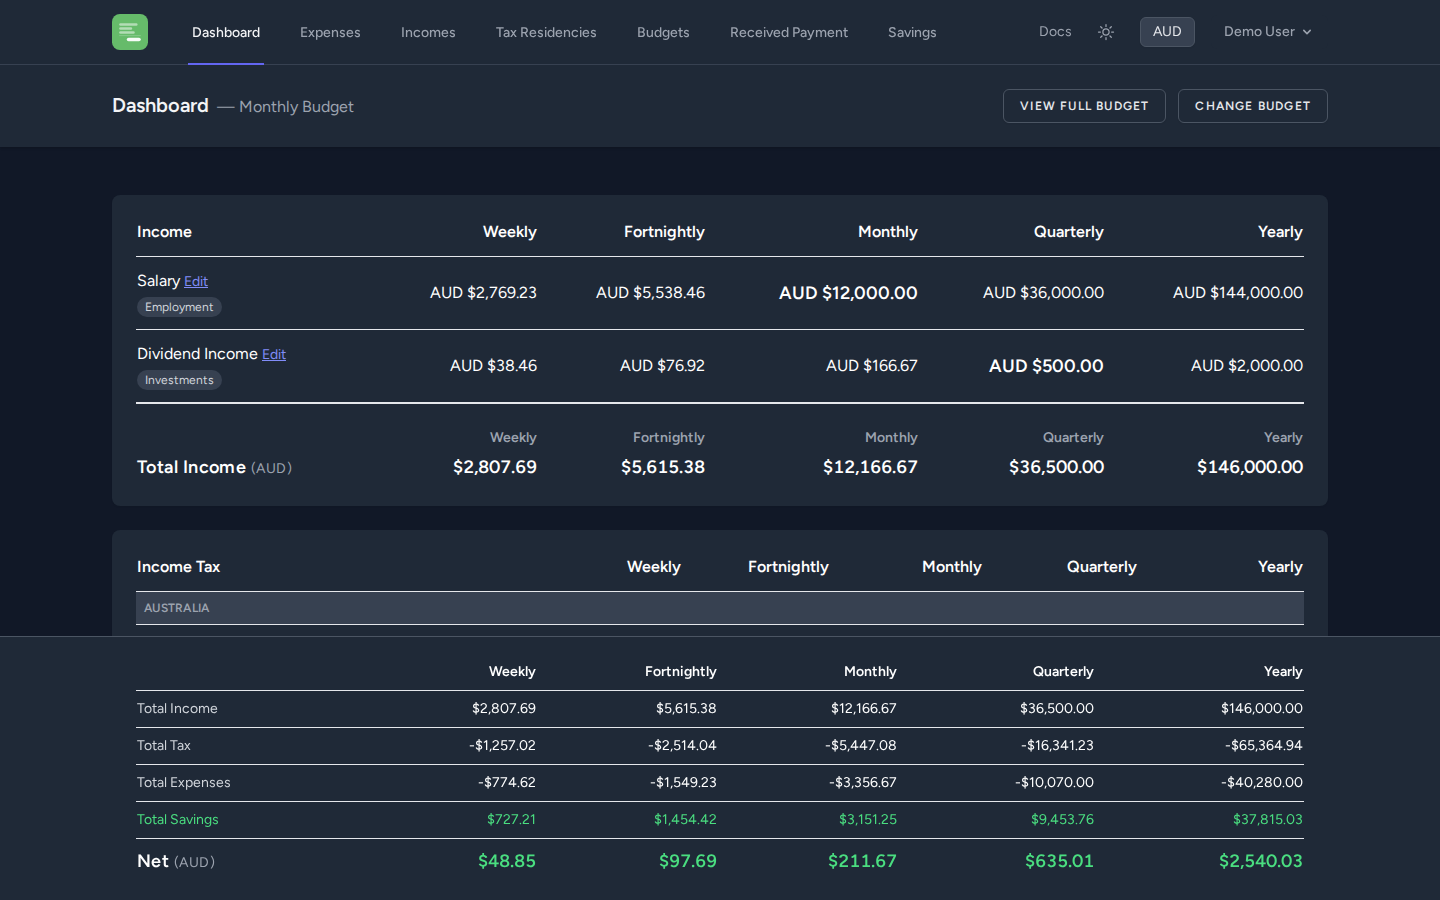Click the Total Expenses row label
1440x900 pixels.
[x=184, y=782]
